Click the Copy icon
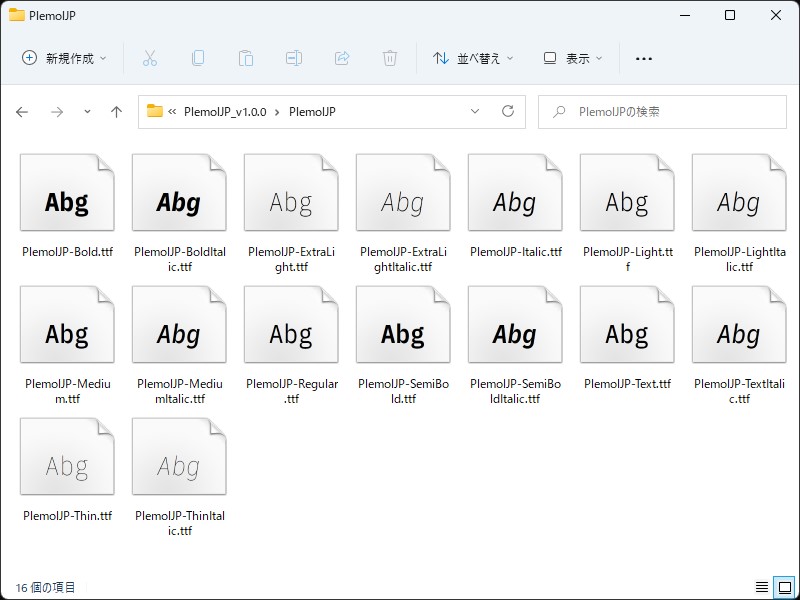The height and width of the screenshot is (600, 800). tap(198, 58)
